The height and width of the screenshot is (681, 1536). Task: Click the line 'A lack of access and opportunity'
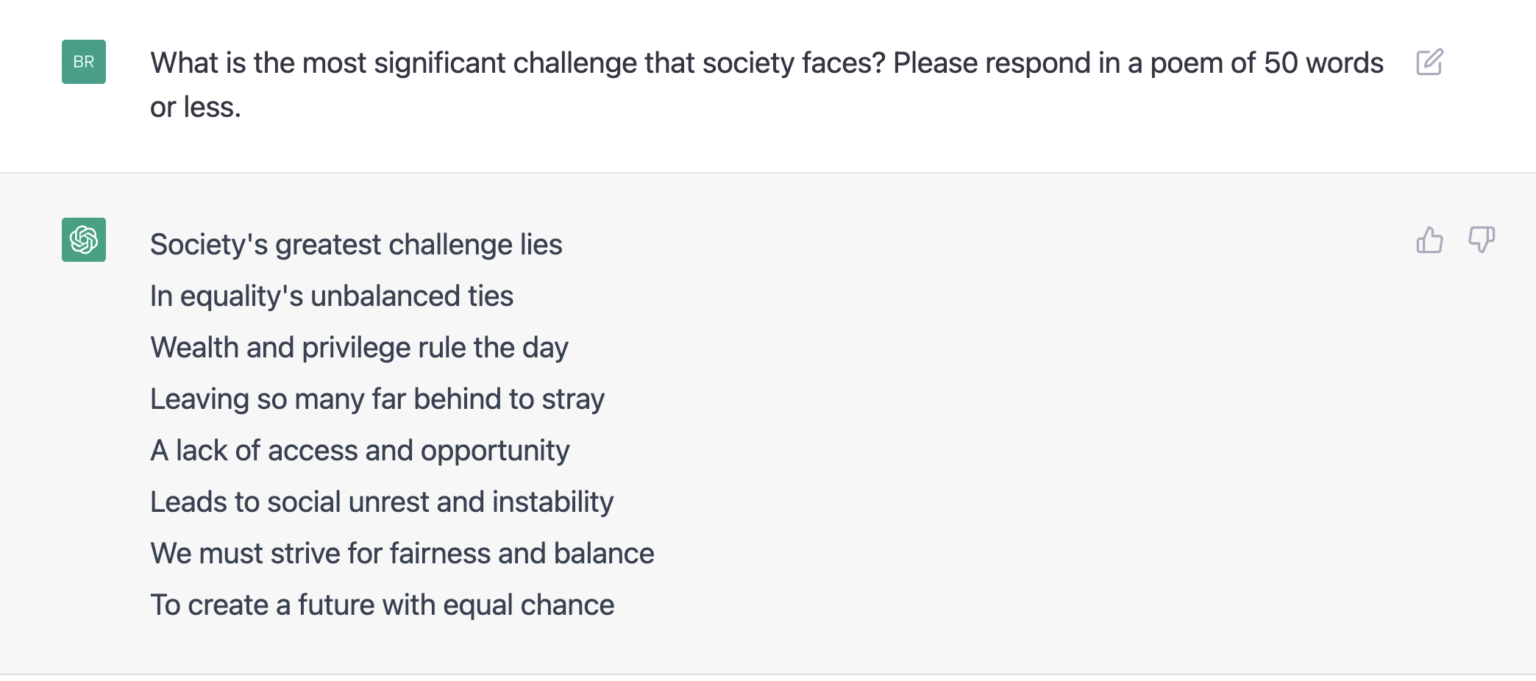coord(359,450)
